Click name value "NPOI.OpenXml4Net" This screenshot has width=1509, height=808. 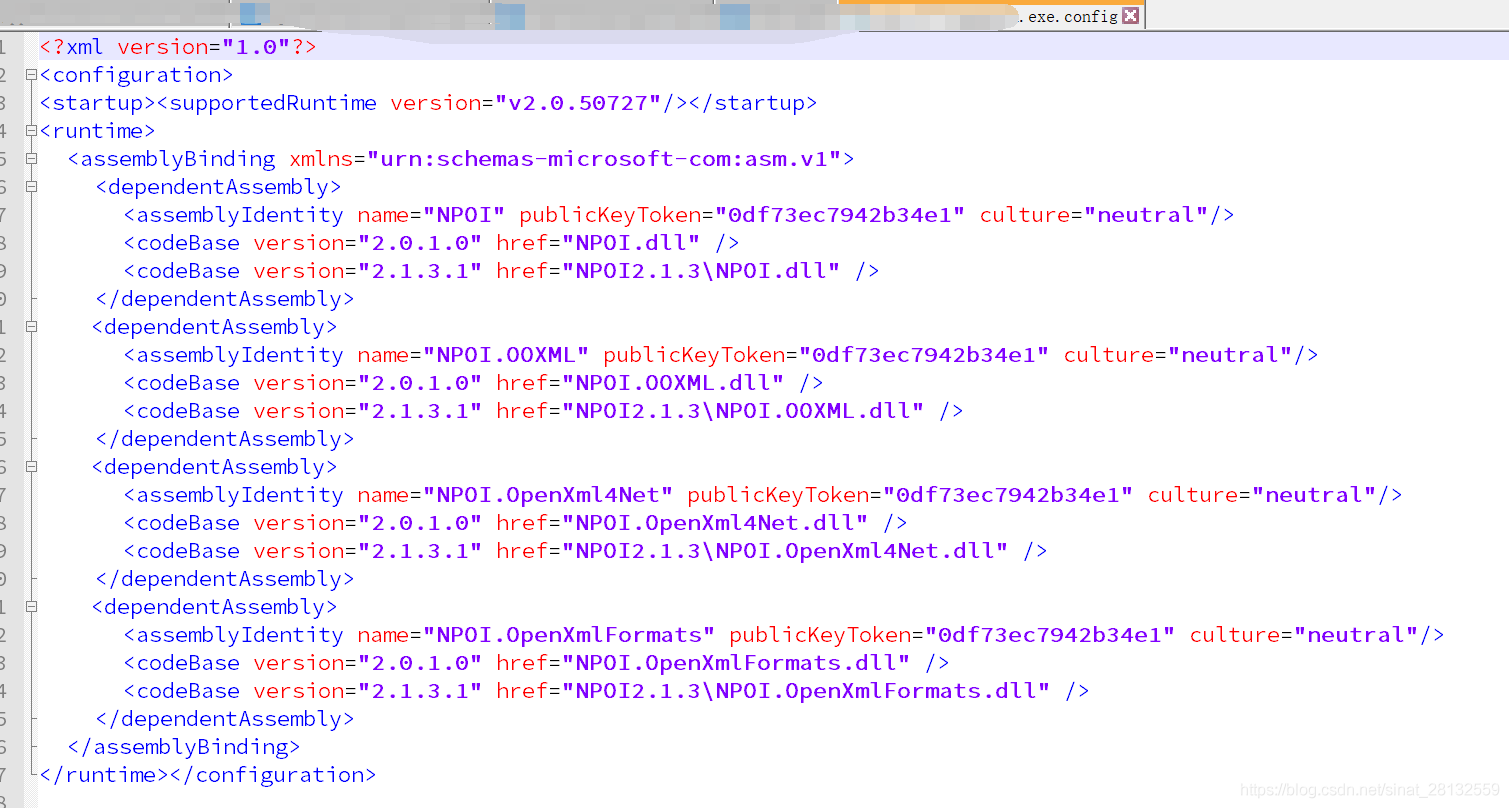pyautogui.click(x=549, y=495)
